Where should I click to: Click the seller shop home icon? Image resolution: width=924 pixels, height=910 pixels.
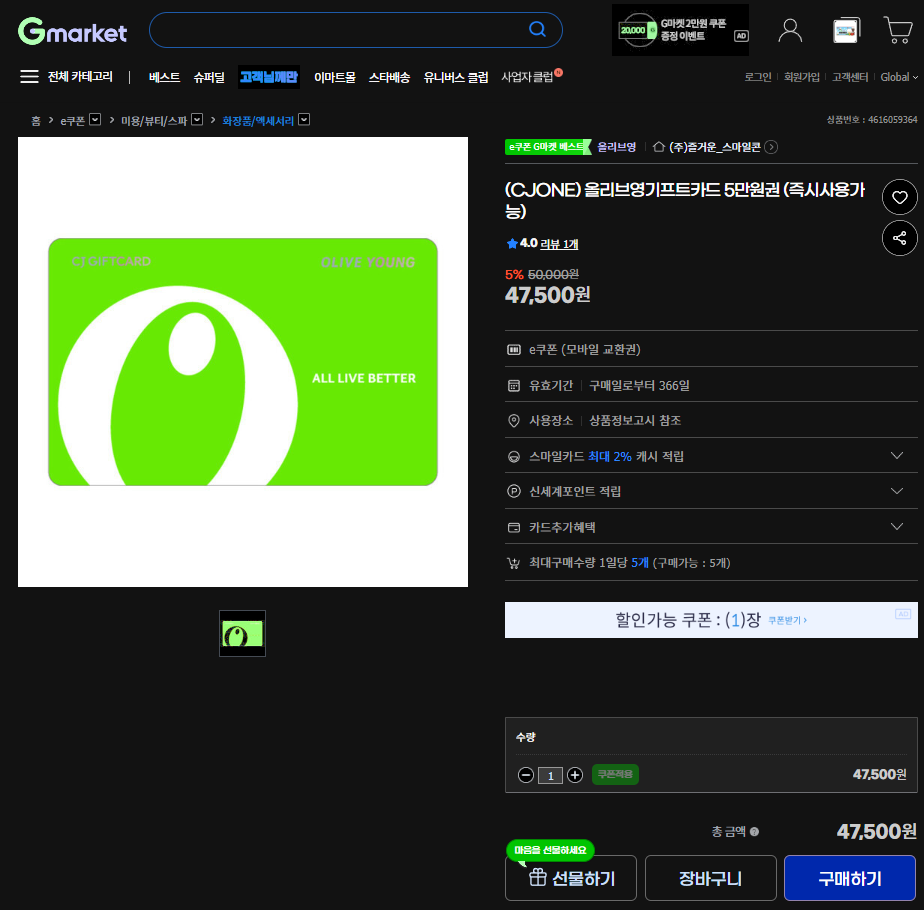pyautogui.click(x=659, y=147)
